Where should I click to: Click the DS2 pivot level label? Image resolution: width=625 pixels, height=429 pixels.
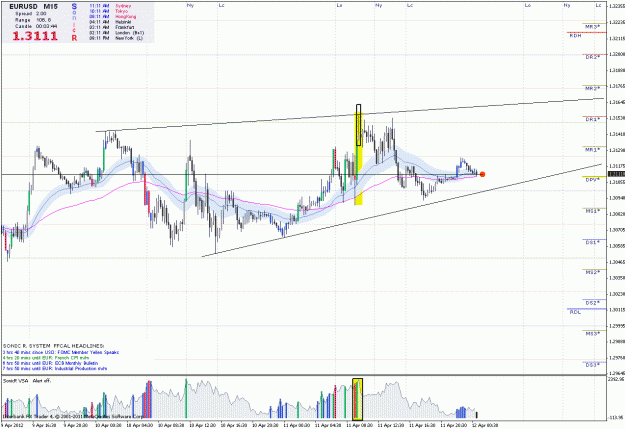[592, 303]
